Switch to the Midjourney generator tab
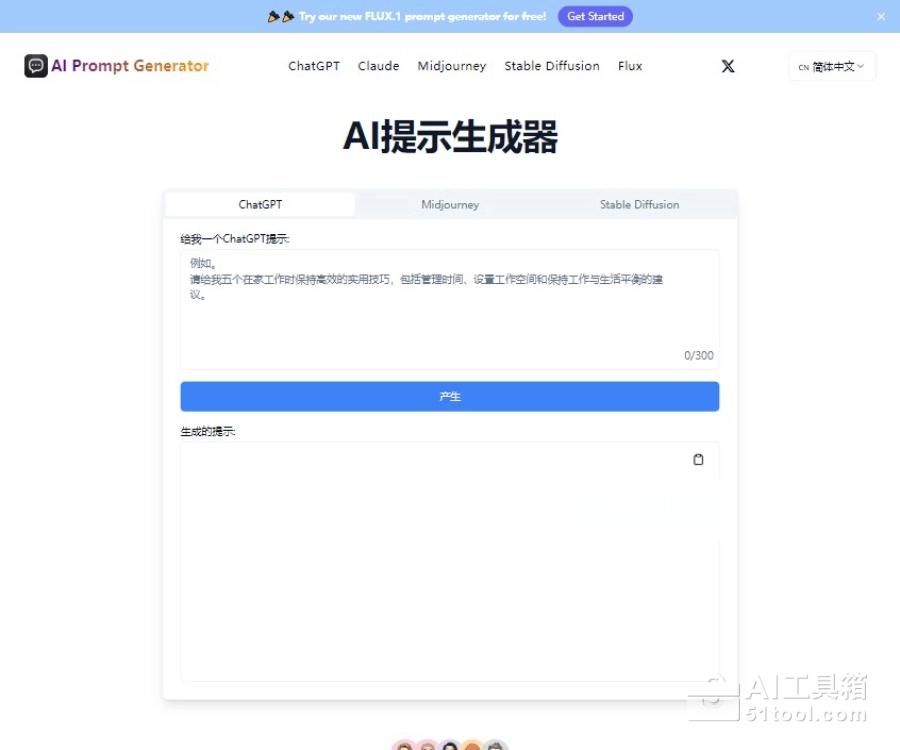Viewport: 900px width, 750px height. coord(450,205)
